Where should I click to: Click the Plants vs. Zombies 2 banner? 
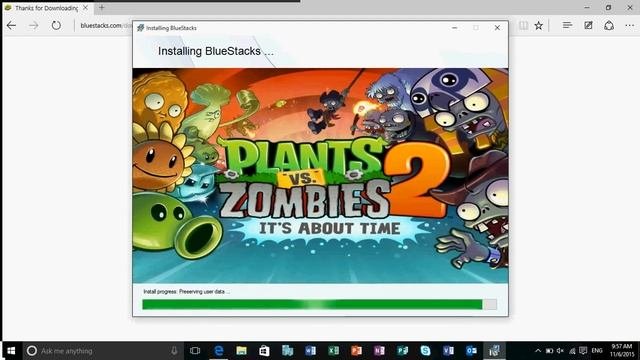coord(320,176)
